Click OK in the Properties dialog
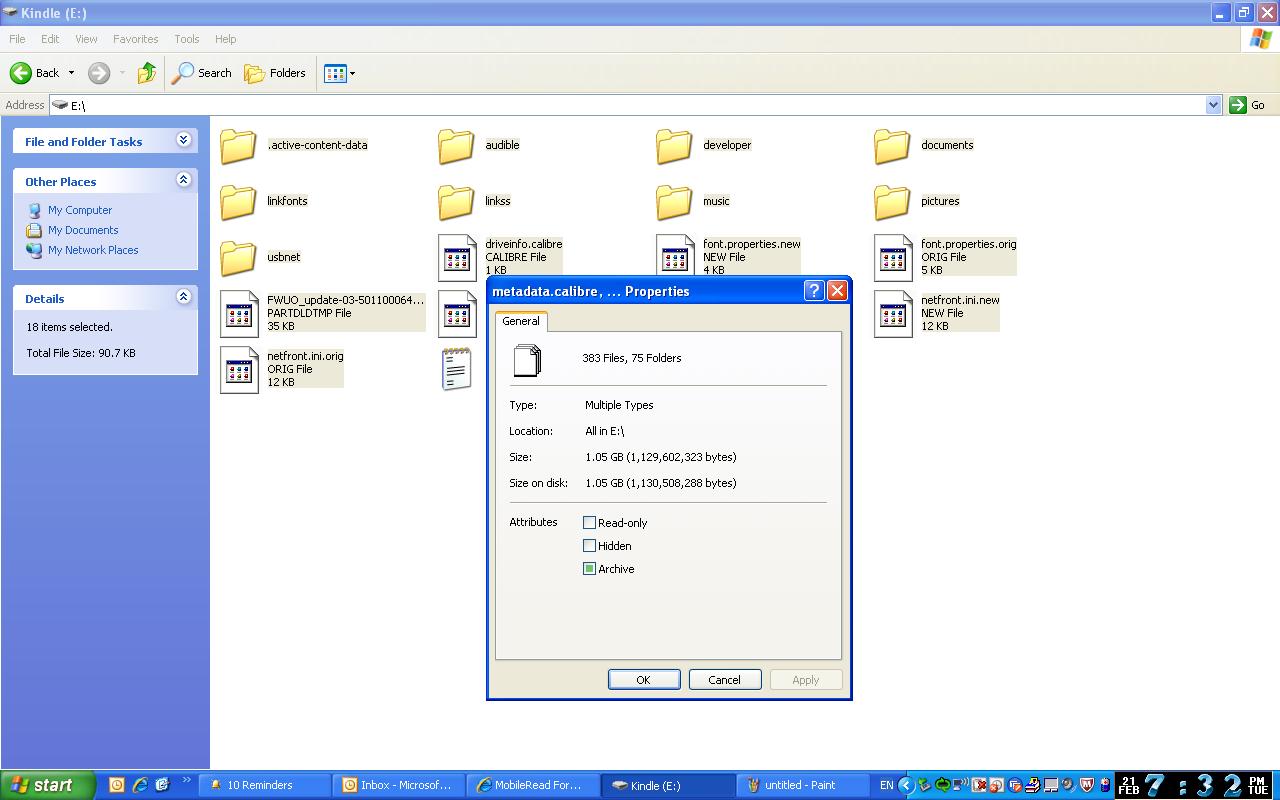This screenshot has width=1280, height=800. 643,680
